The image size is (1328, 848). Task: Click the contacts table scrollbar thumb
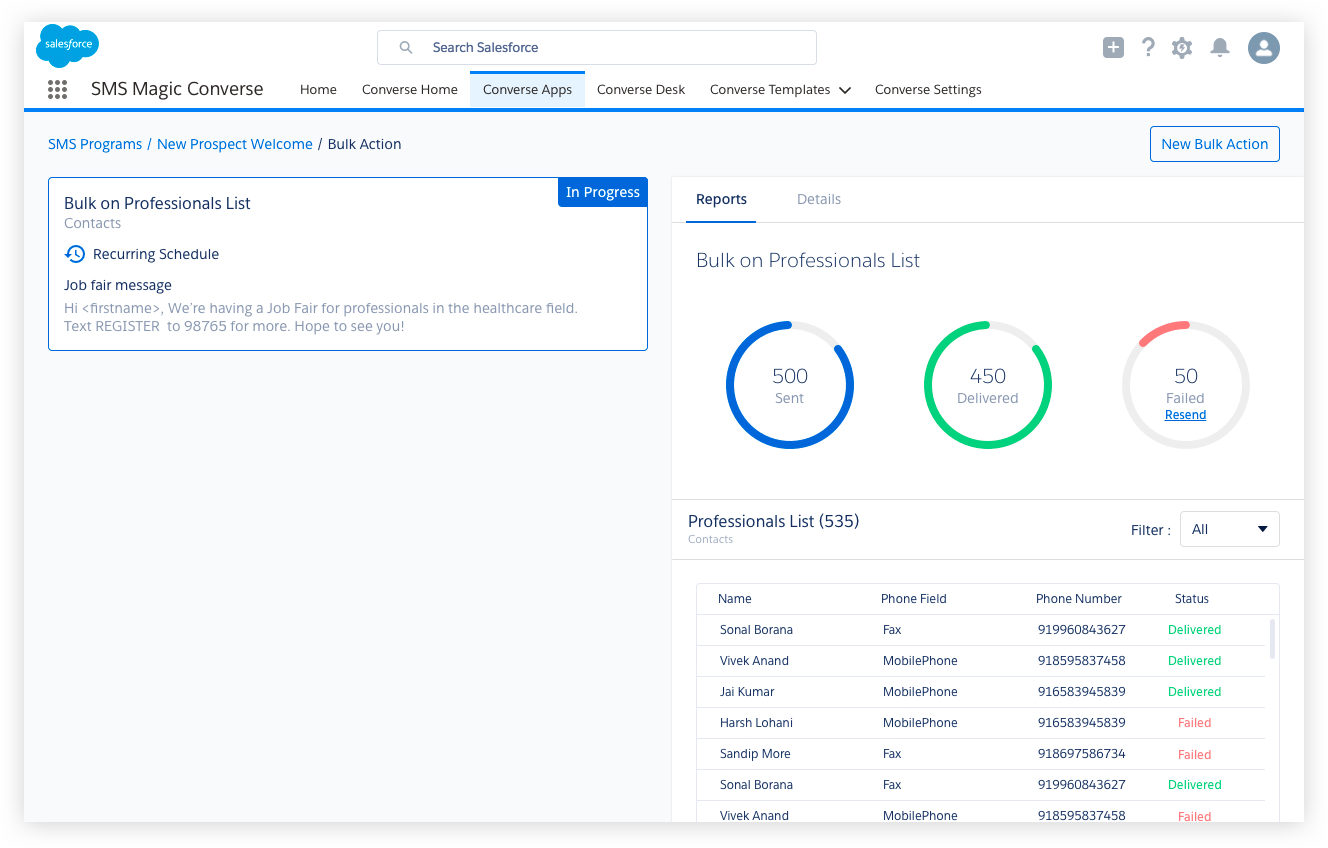click(x=1272, y=639)
